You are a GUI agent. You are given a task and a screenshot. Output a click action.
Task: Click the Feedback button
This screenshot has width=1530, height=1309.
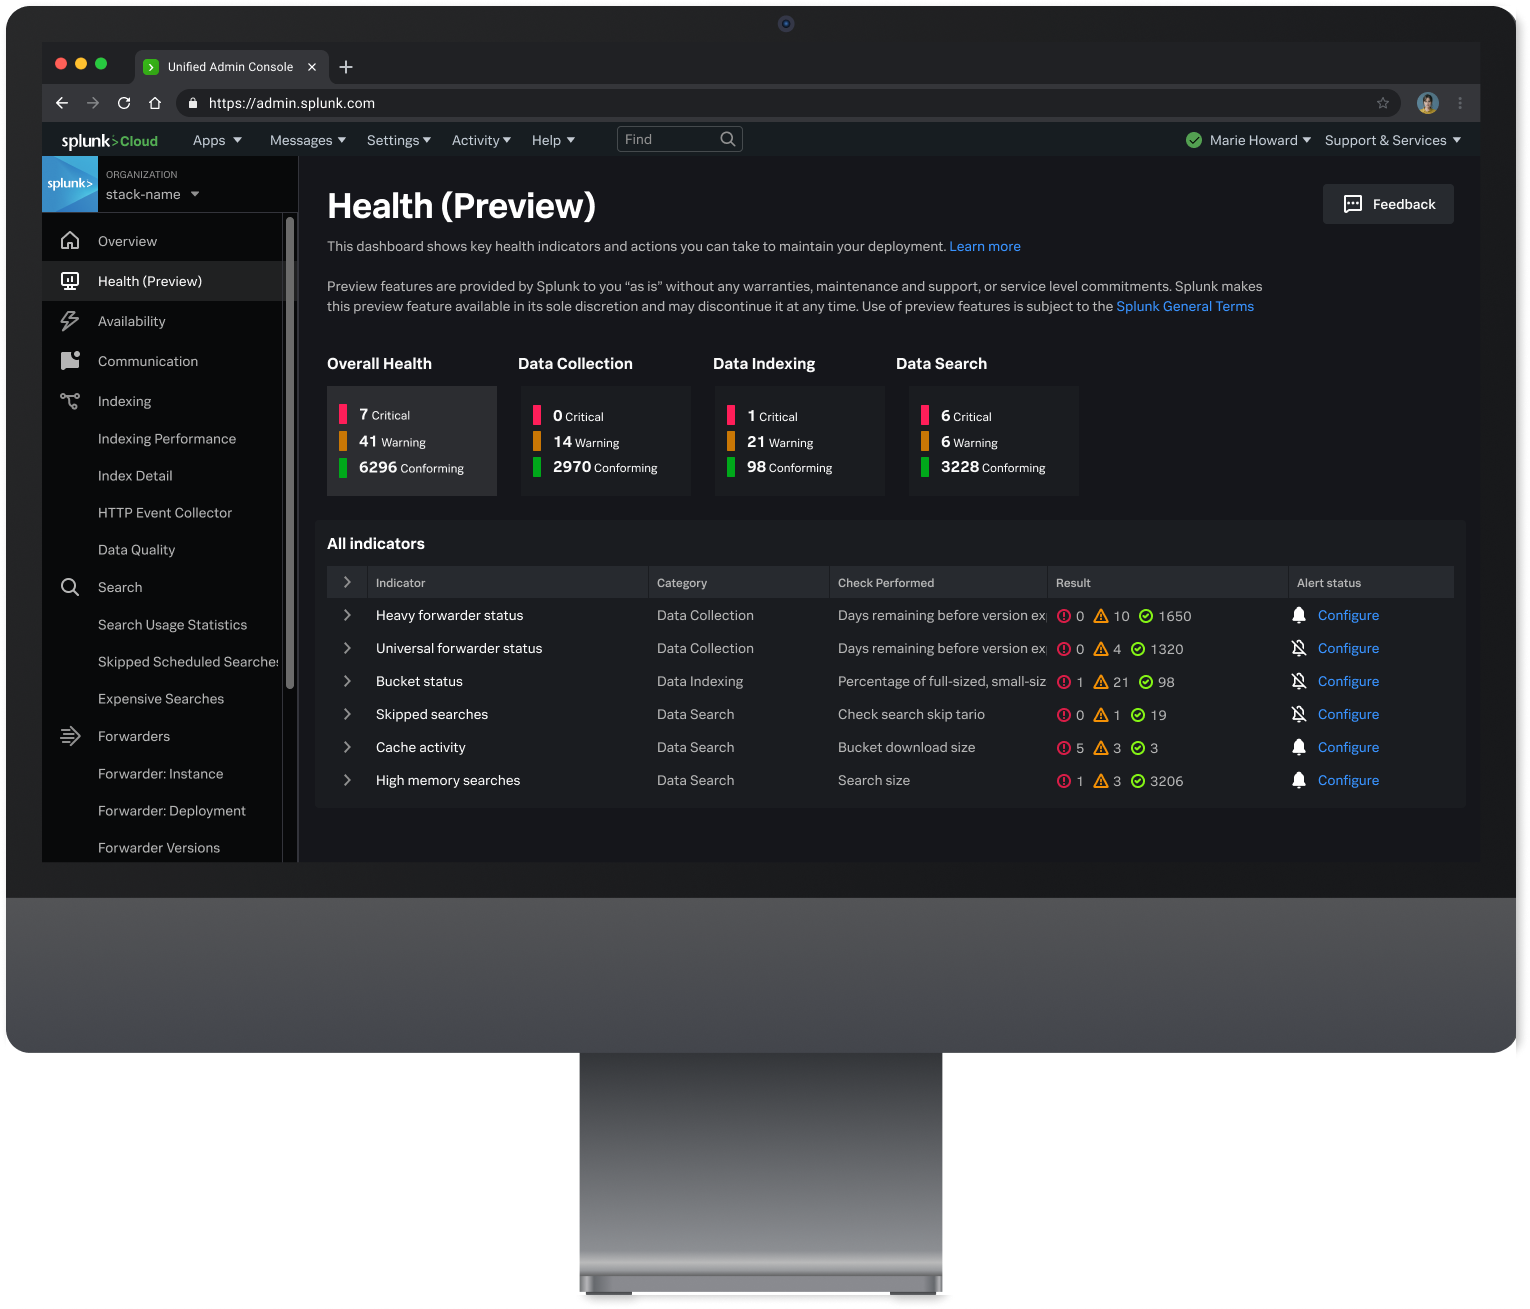[x=1388, y=204]
